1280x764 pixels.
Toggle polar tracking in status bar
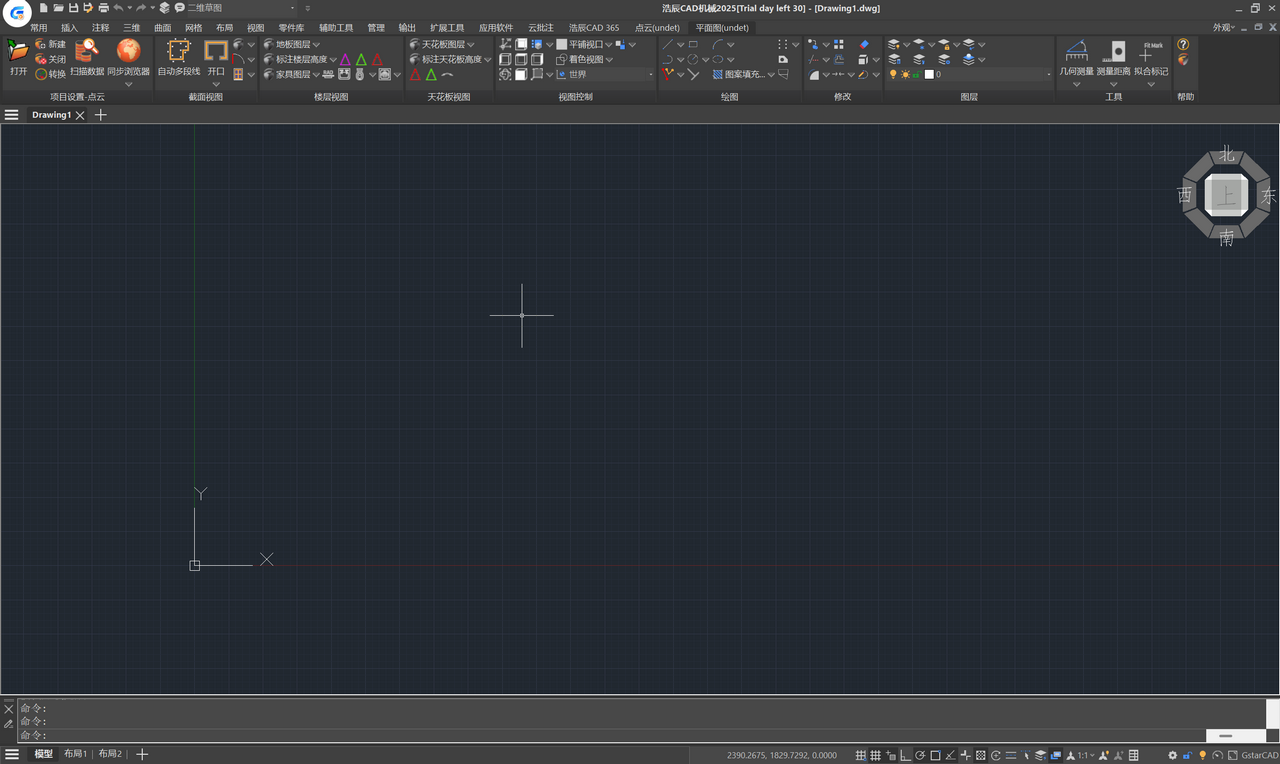(x=920, y=755)
